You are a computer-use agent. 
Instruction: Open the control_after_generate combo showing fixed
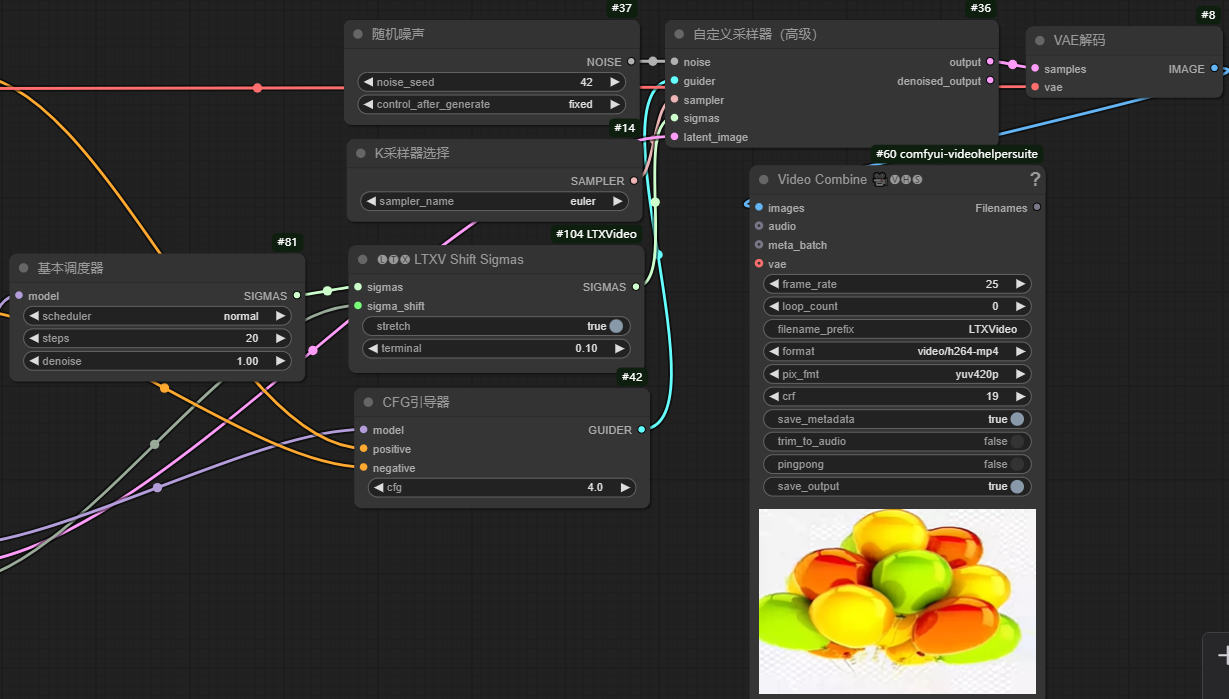click(491, 104)
